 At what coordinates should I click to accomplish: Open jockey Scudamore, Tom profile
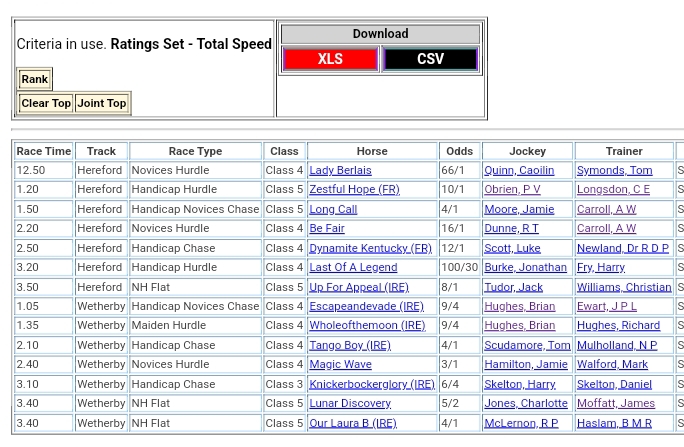tap(527, 345)
